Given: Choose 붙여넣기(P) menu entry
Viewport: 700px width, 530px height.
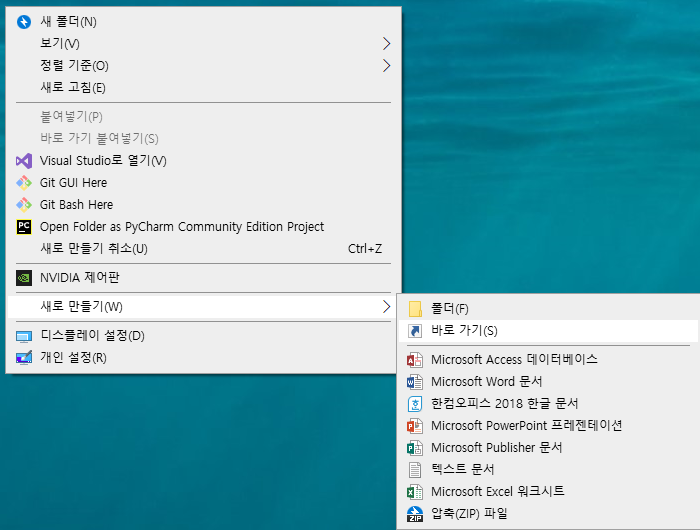Looking at the screenshot, I should [x=204, y=117].
